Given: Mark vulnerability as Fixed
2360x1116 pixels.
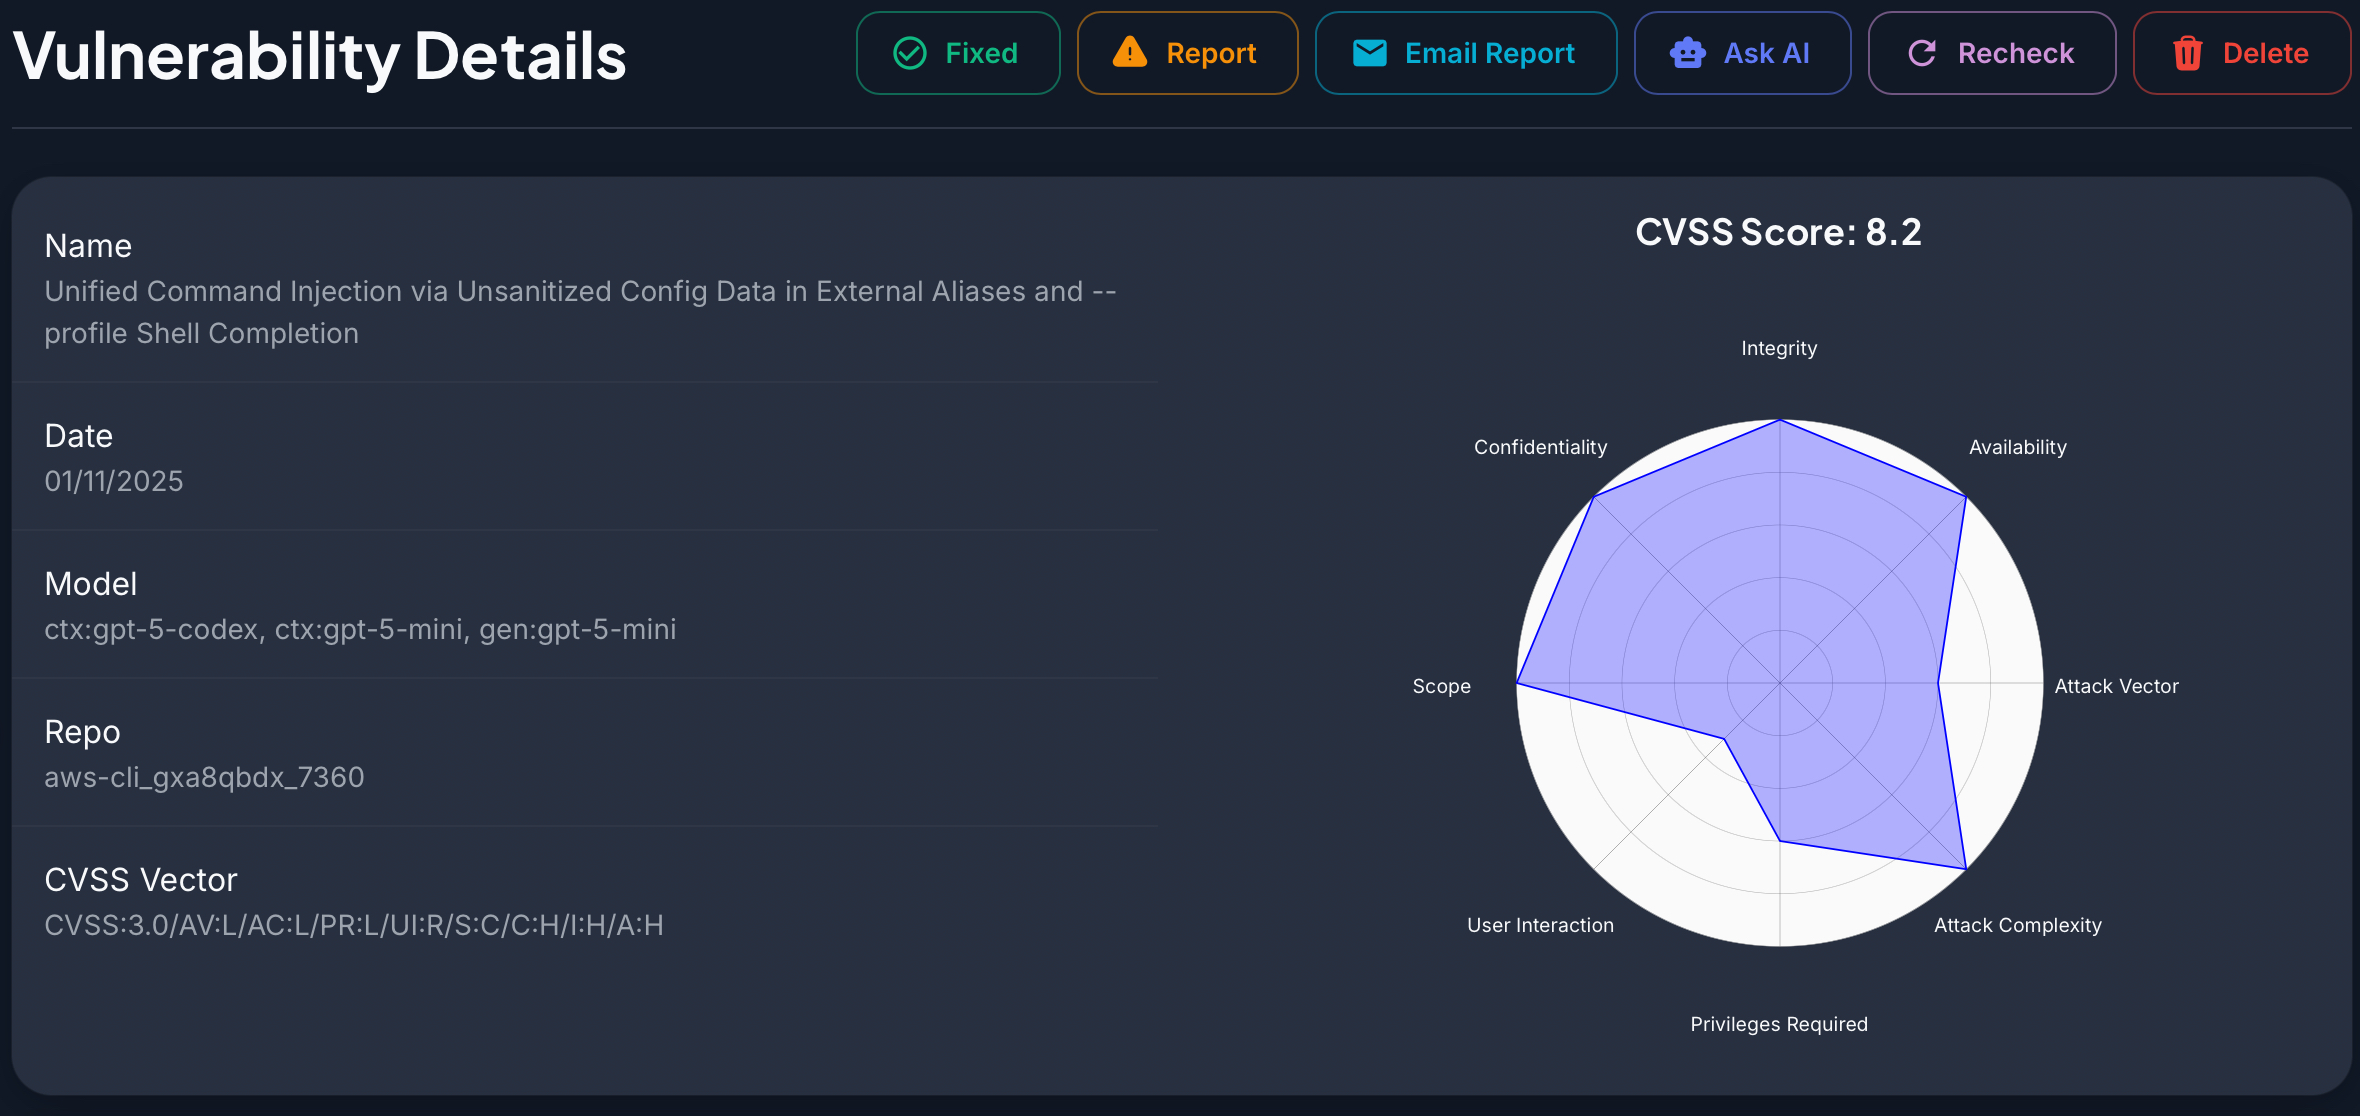Looking at the screenshot, I should [x=958, y=53].
